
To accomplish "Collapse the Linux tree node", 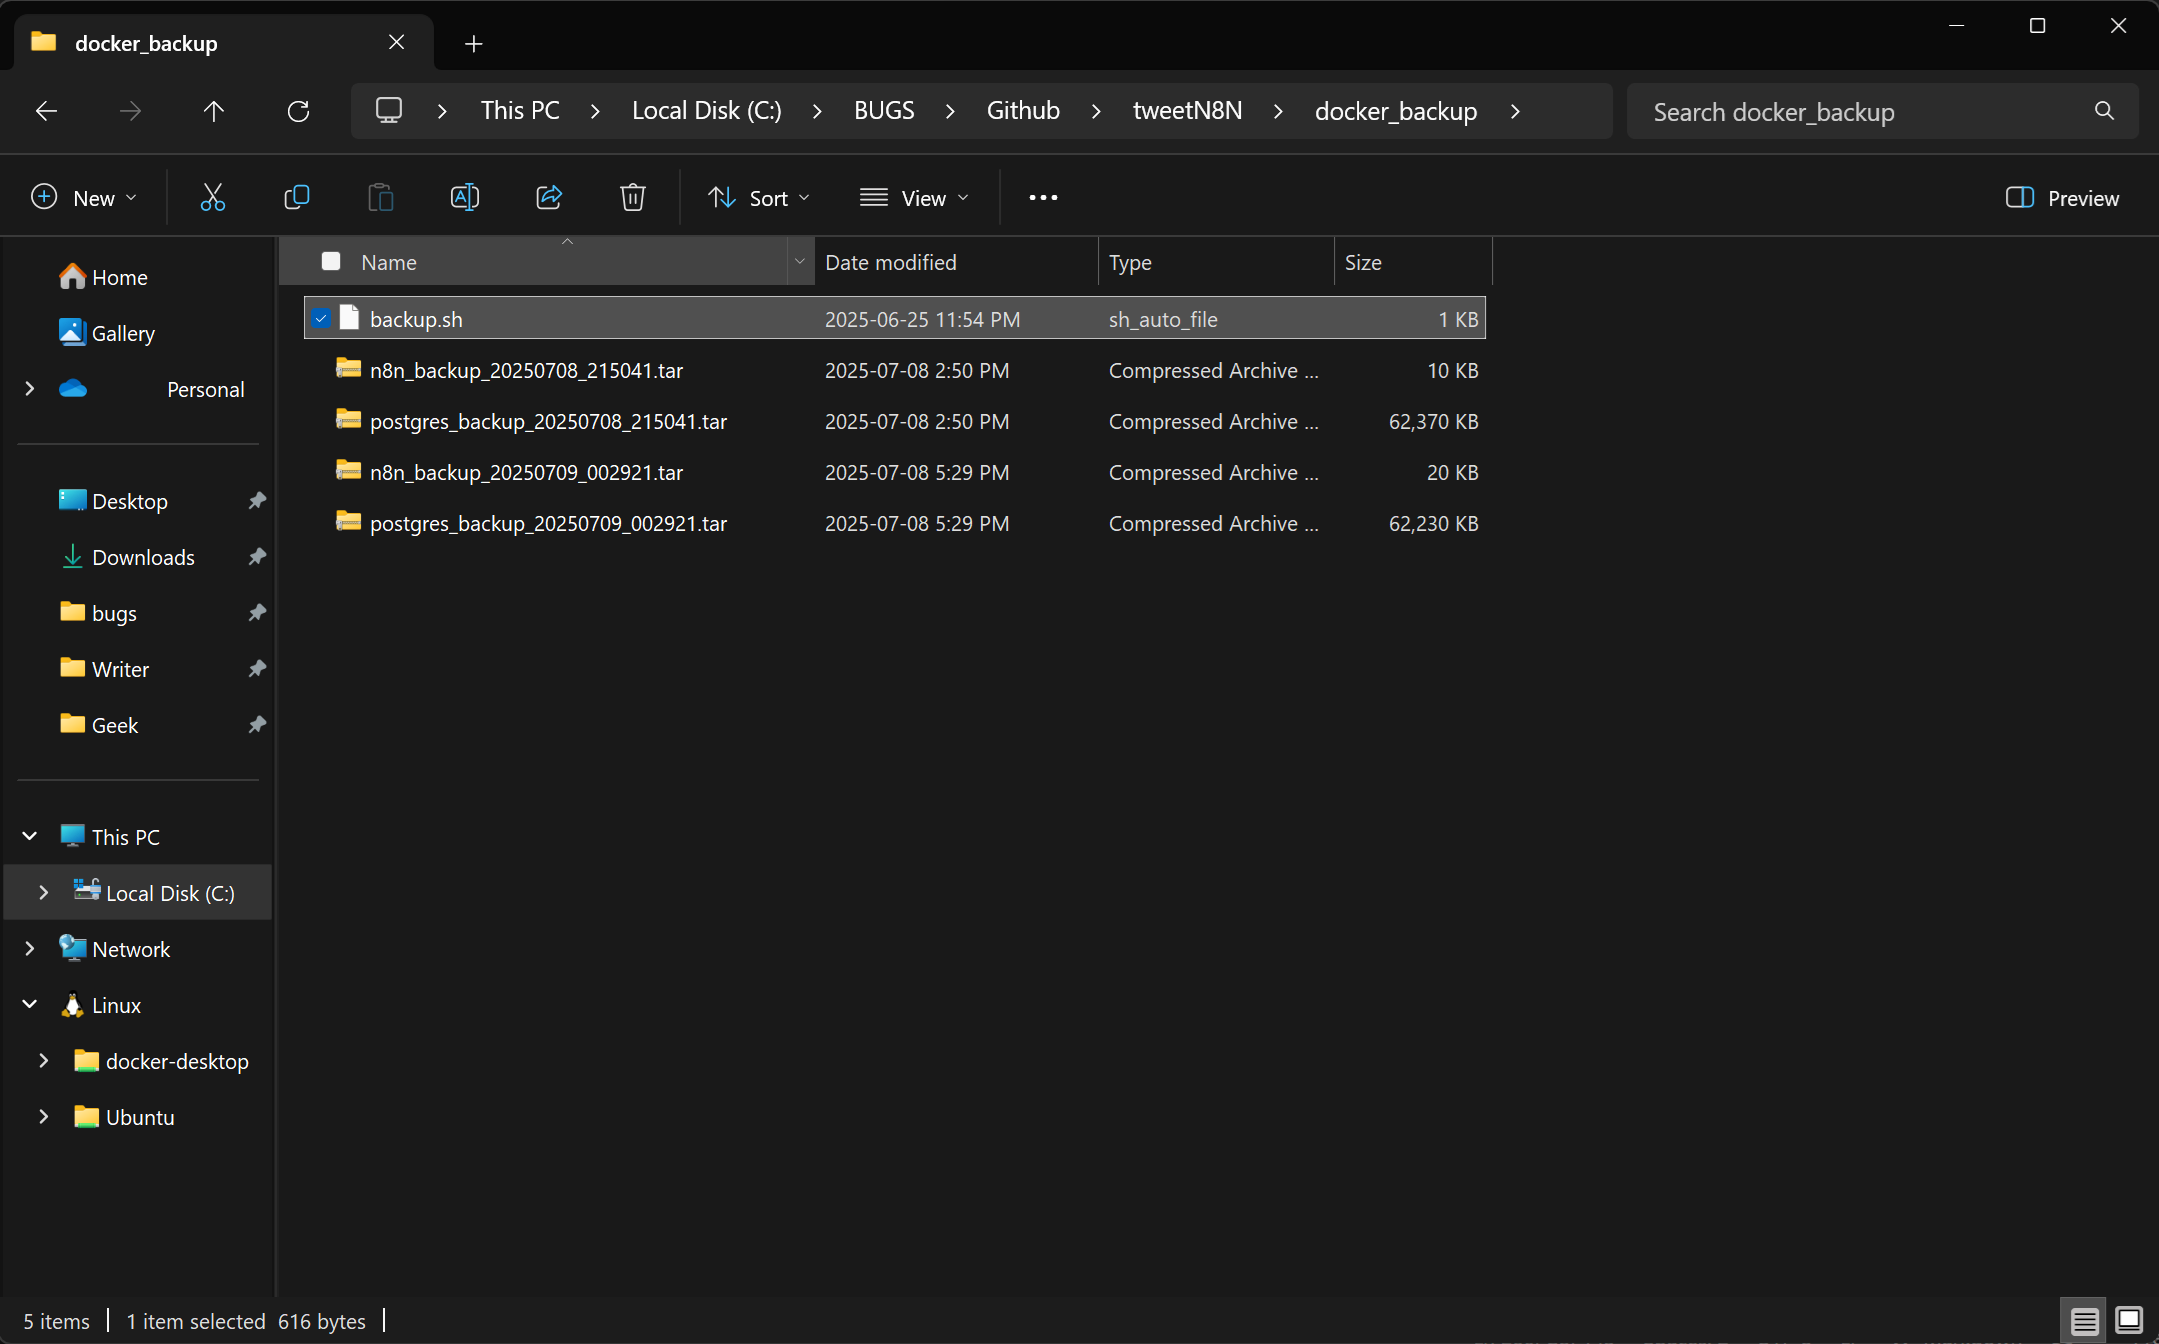I will tap(30, 1004).
